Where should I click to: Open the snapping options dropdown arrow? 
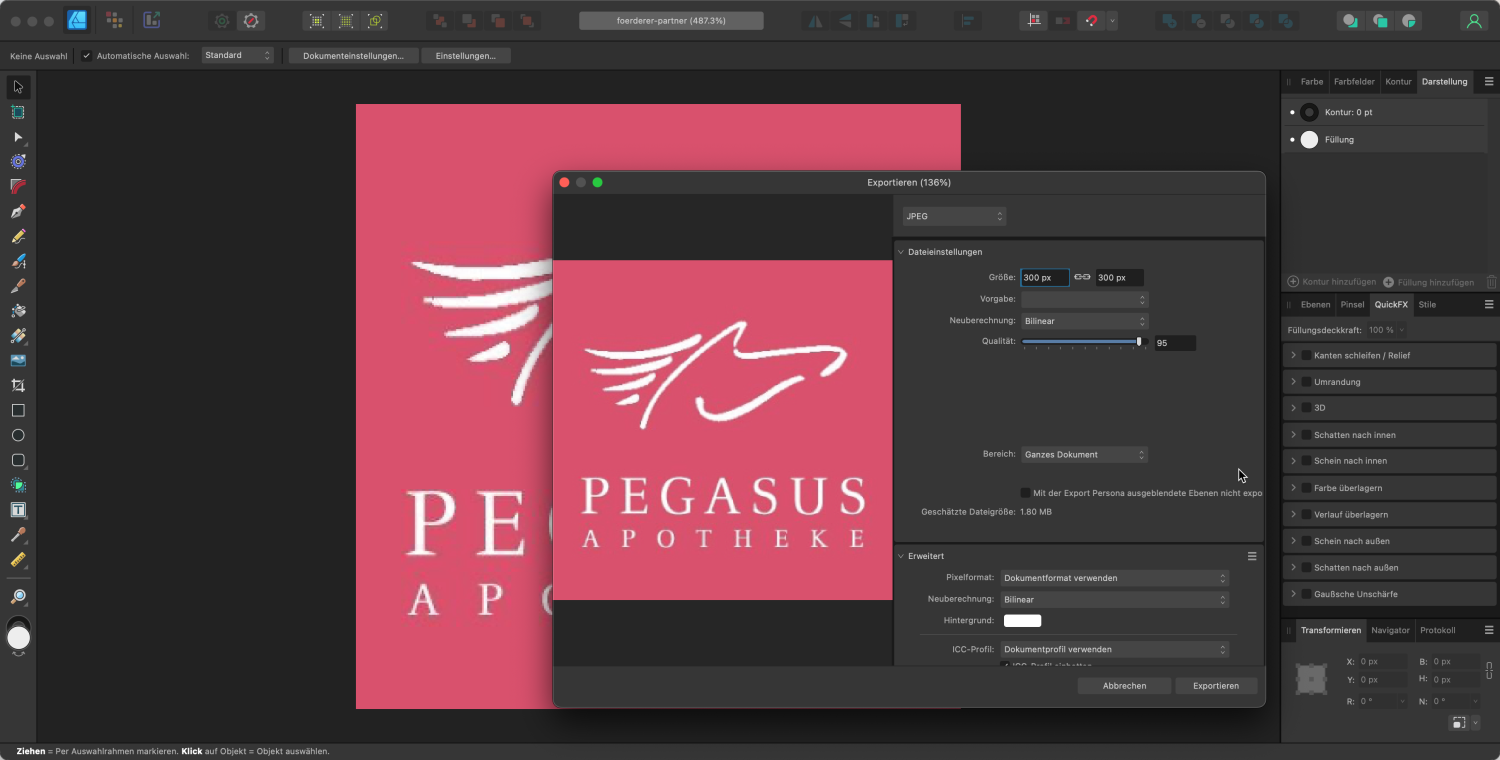click(1112, 20)
